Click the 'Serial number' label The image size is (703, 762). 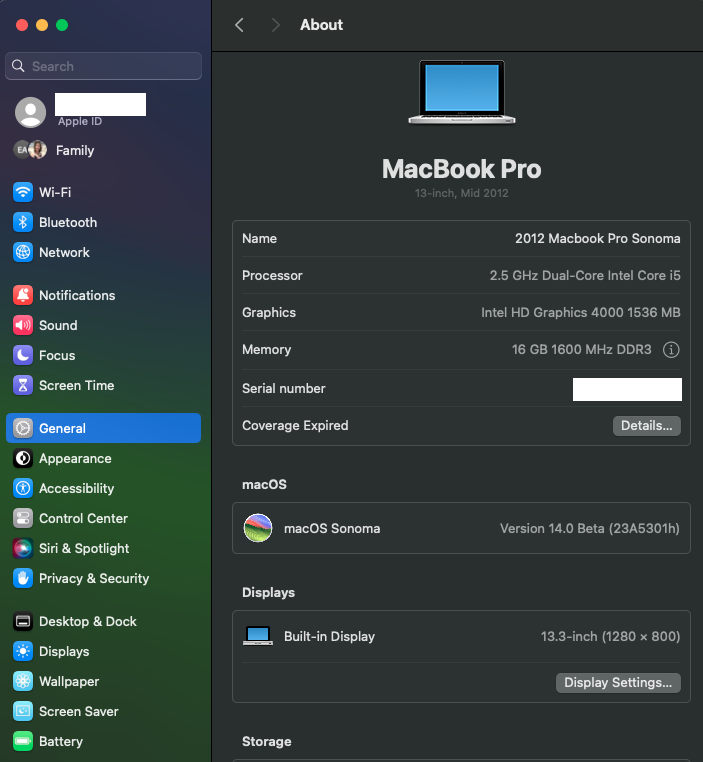point(284,388)
